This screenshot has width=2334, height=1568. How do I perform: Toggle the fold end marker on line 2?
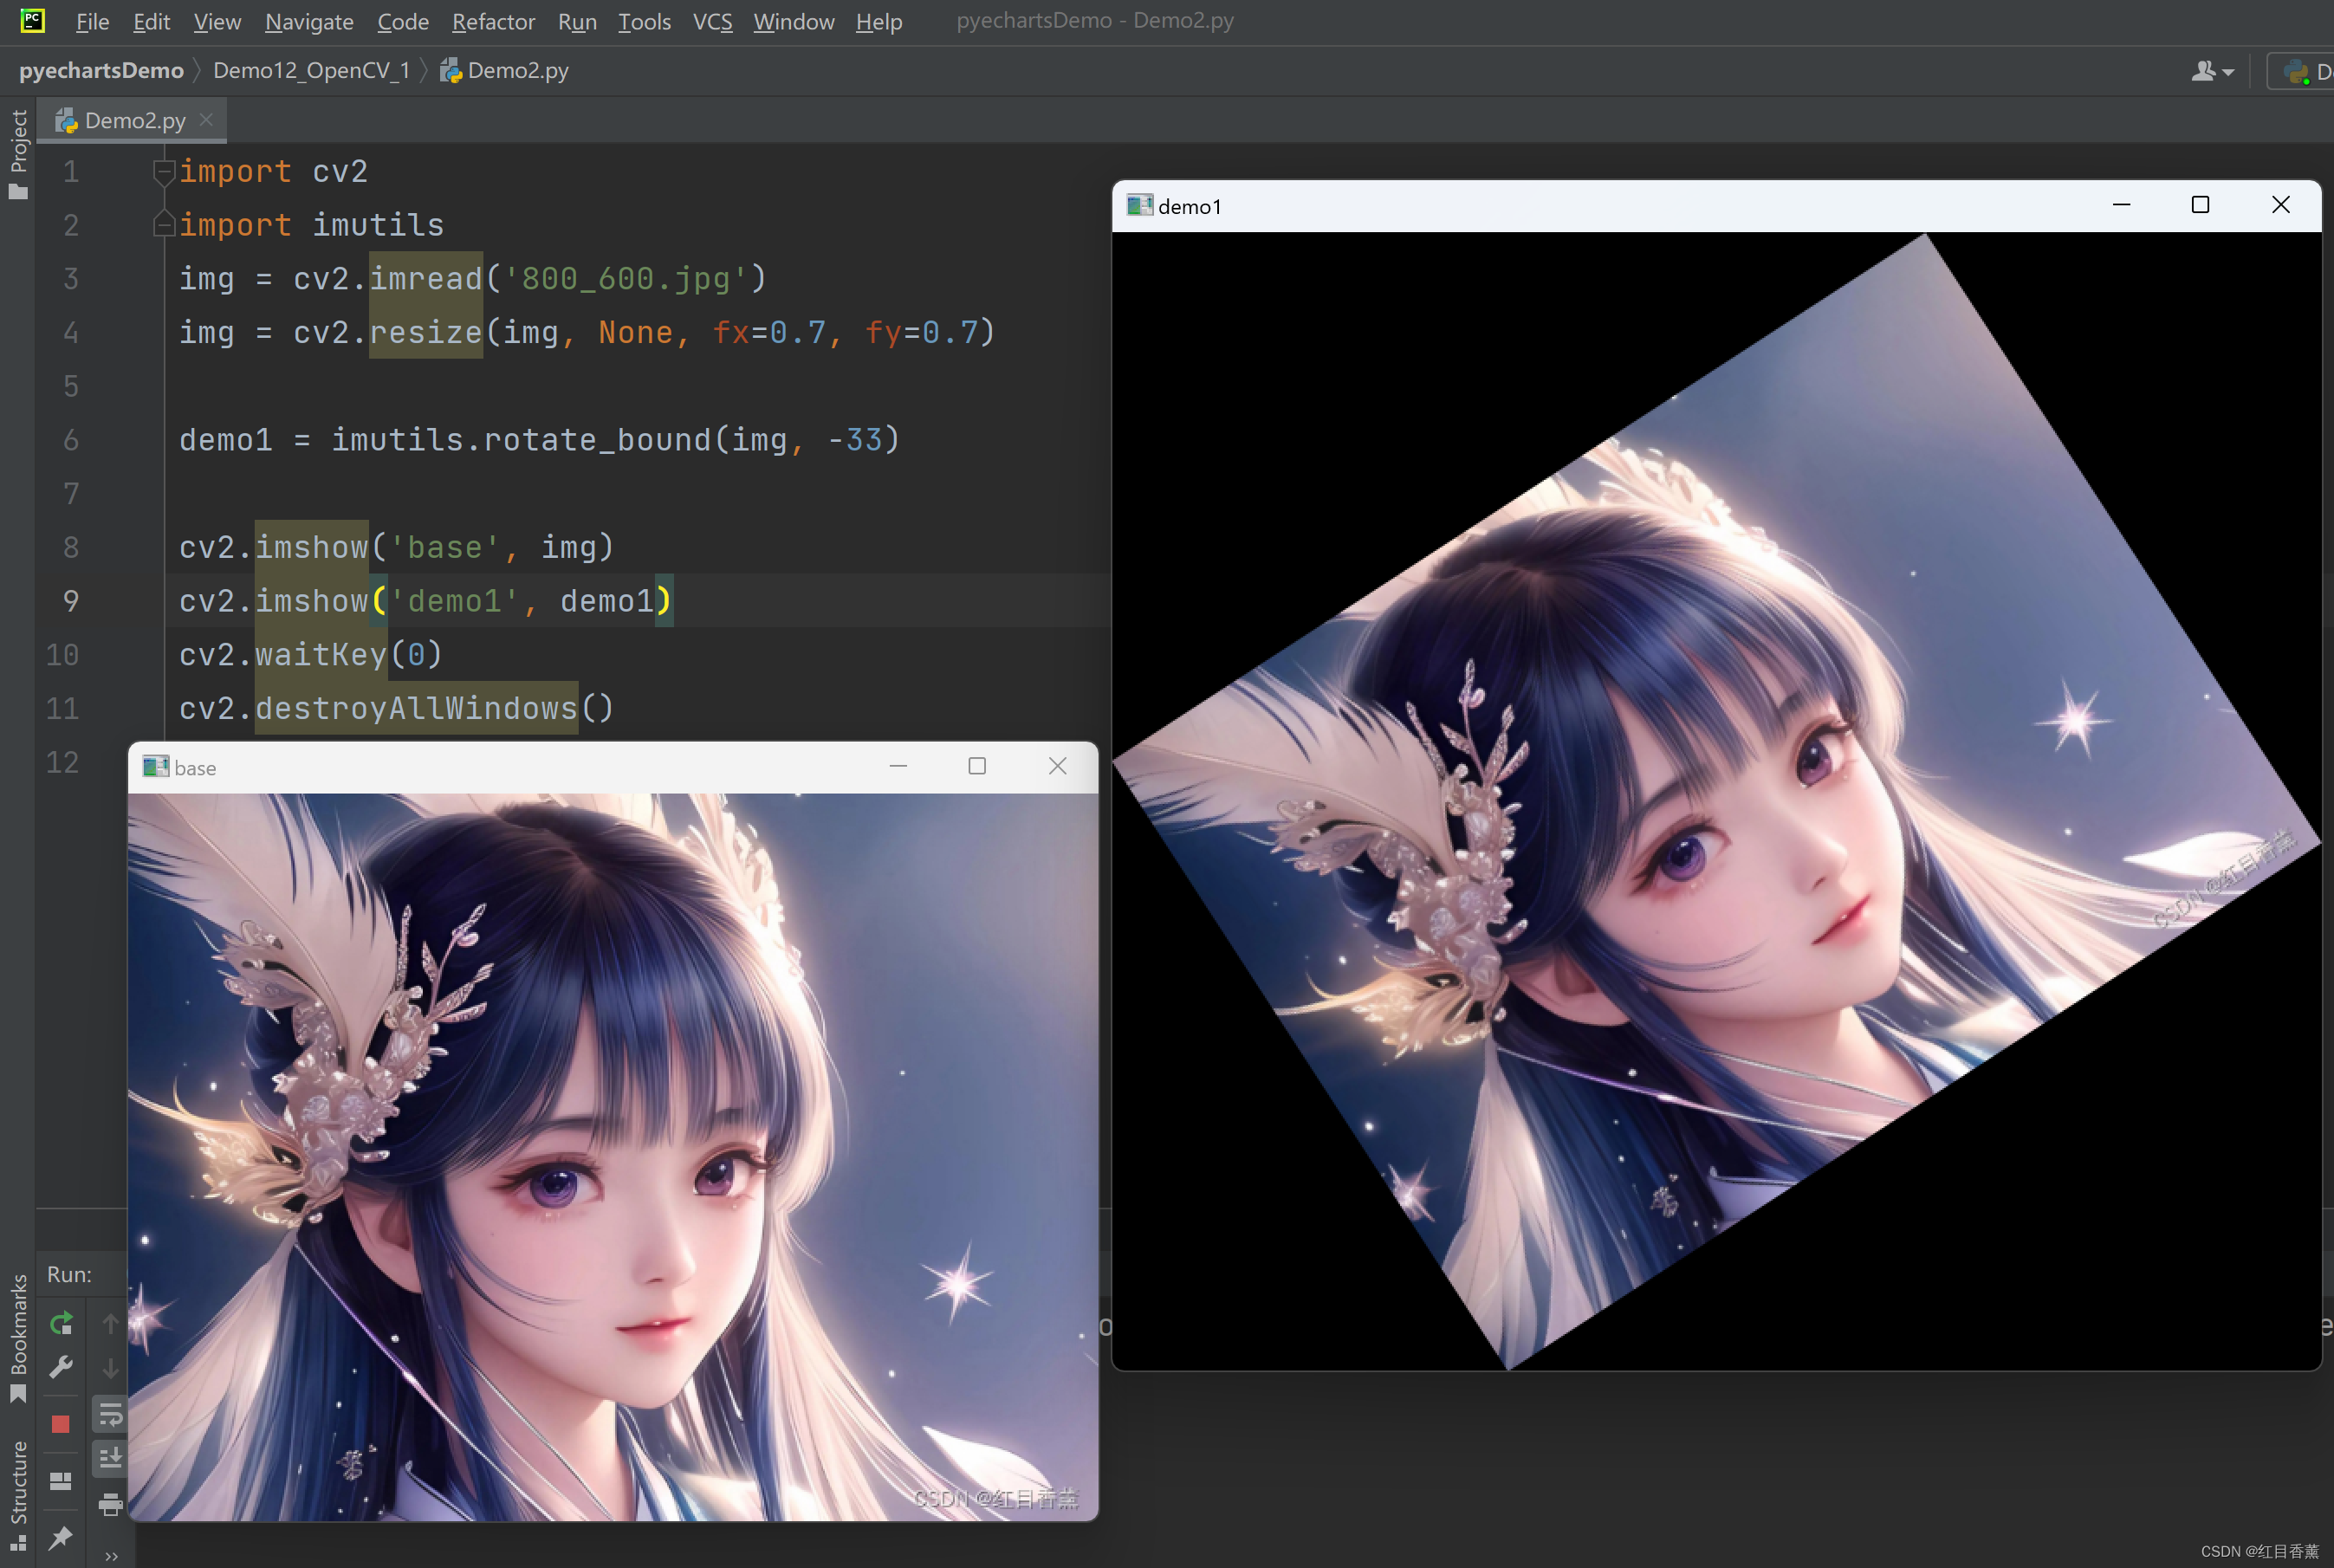(x=164, y=225)
